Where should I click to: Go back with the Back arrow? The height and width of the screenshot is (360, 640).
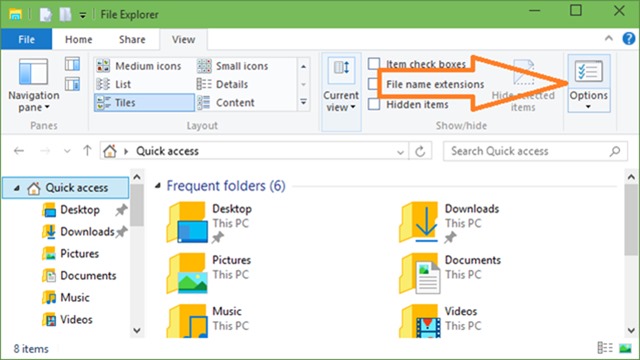(x=19, y=151)
